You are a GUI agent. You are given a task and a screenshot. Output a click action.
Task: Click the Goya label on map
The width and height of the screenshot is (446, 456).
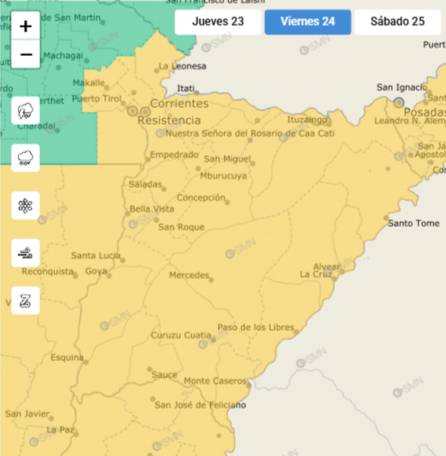(x=96, y=271)
